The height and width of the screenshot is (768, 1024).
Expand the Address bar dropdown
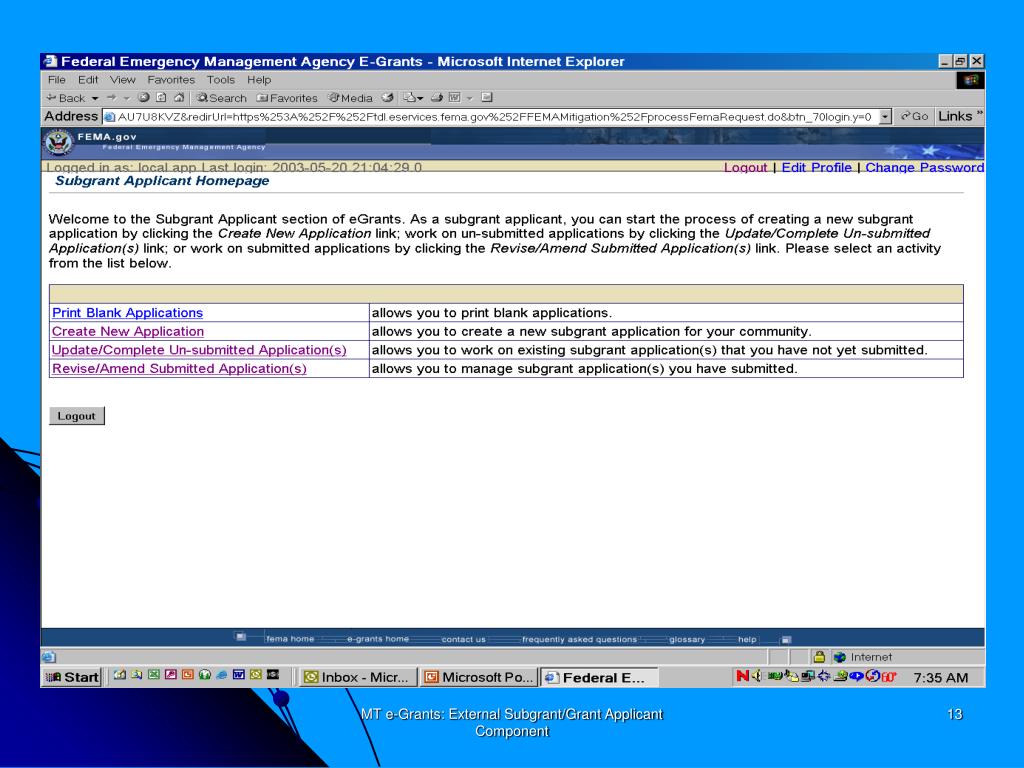885,117
